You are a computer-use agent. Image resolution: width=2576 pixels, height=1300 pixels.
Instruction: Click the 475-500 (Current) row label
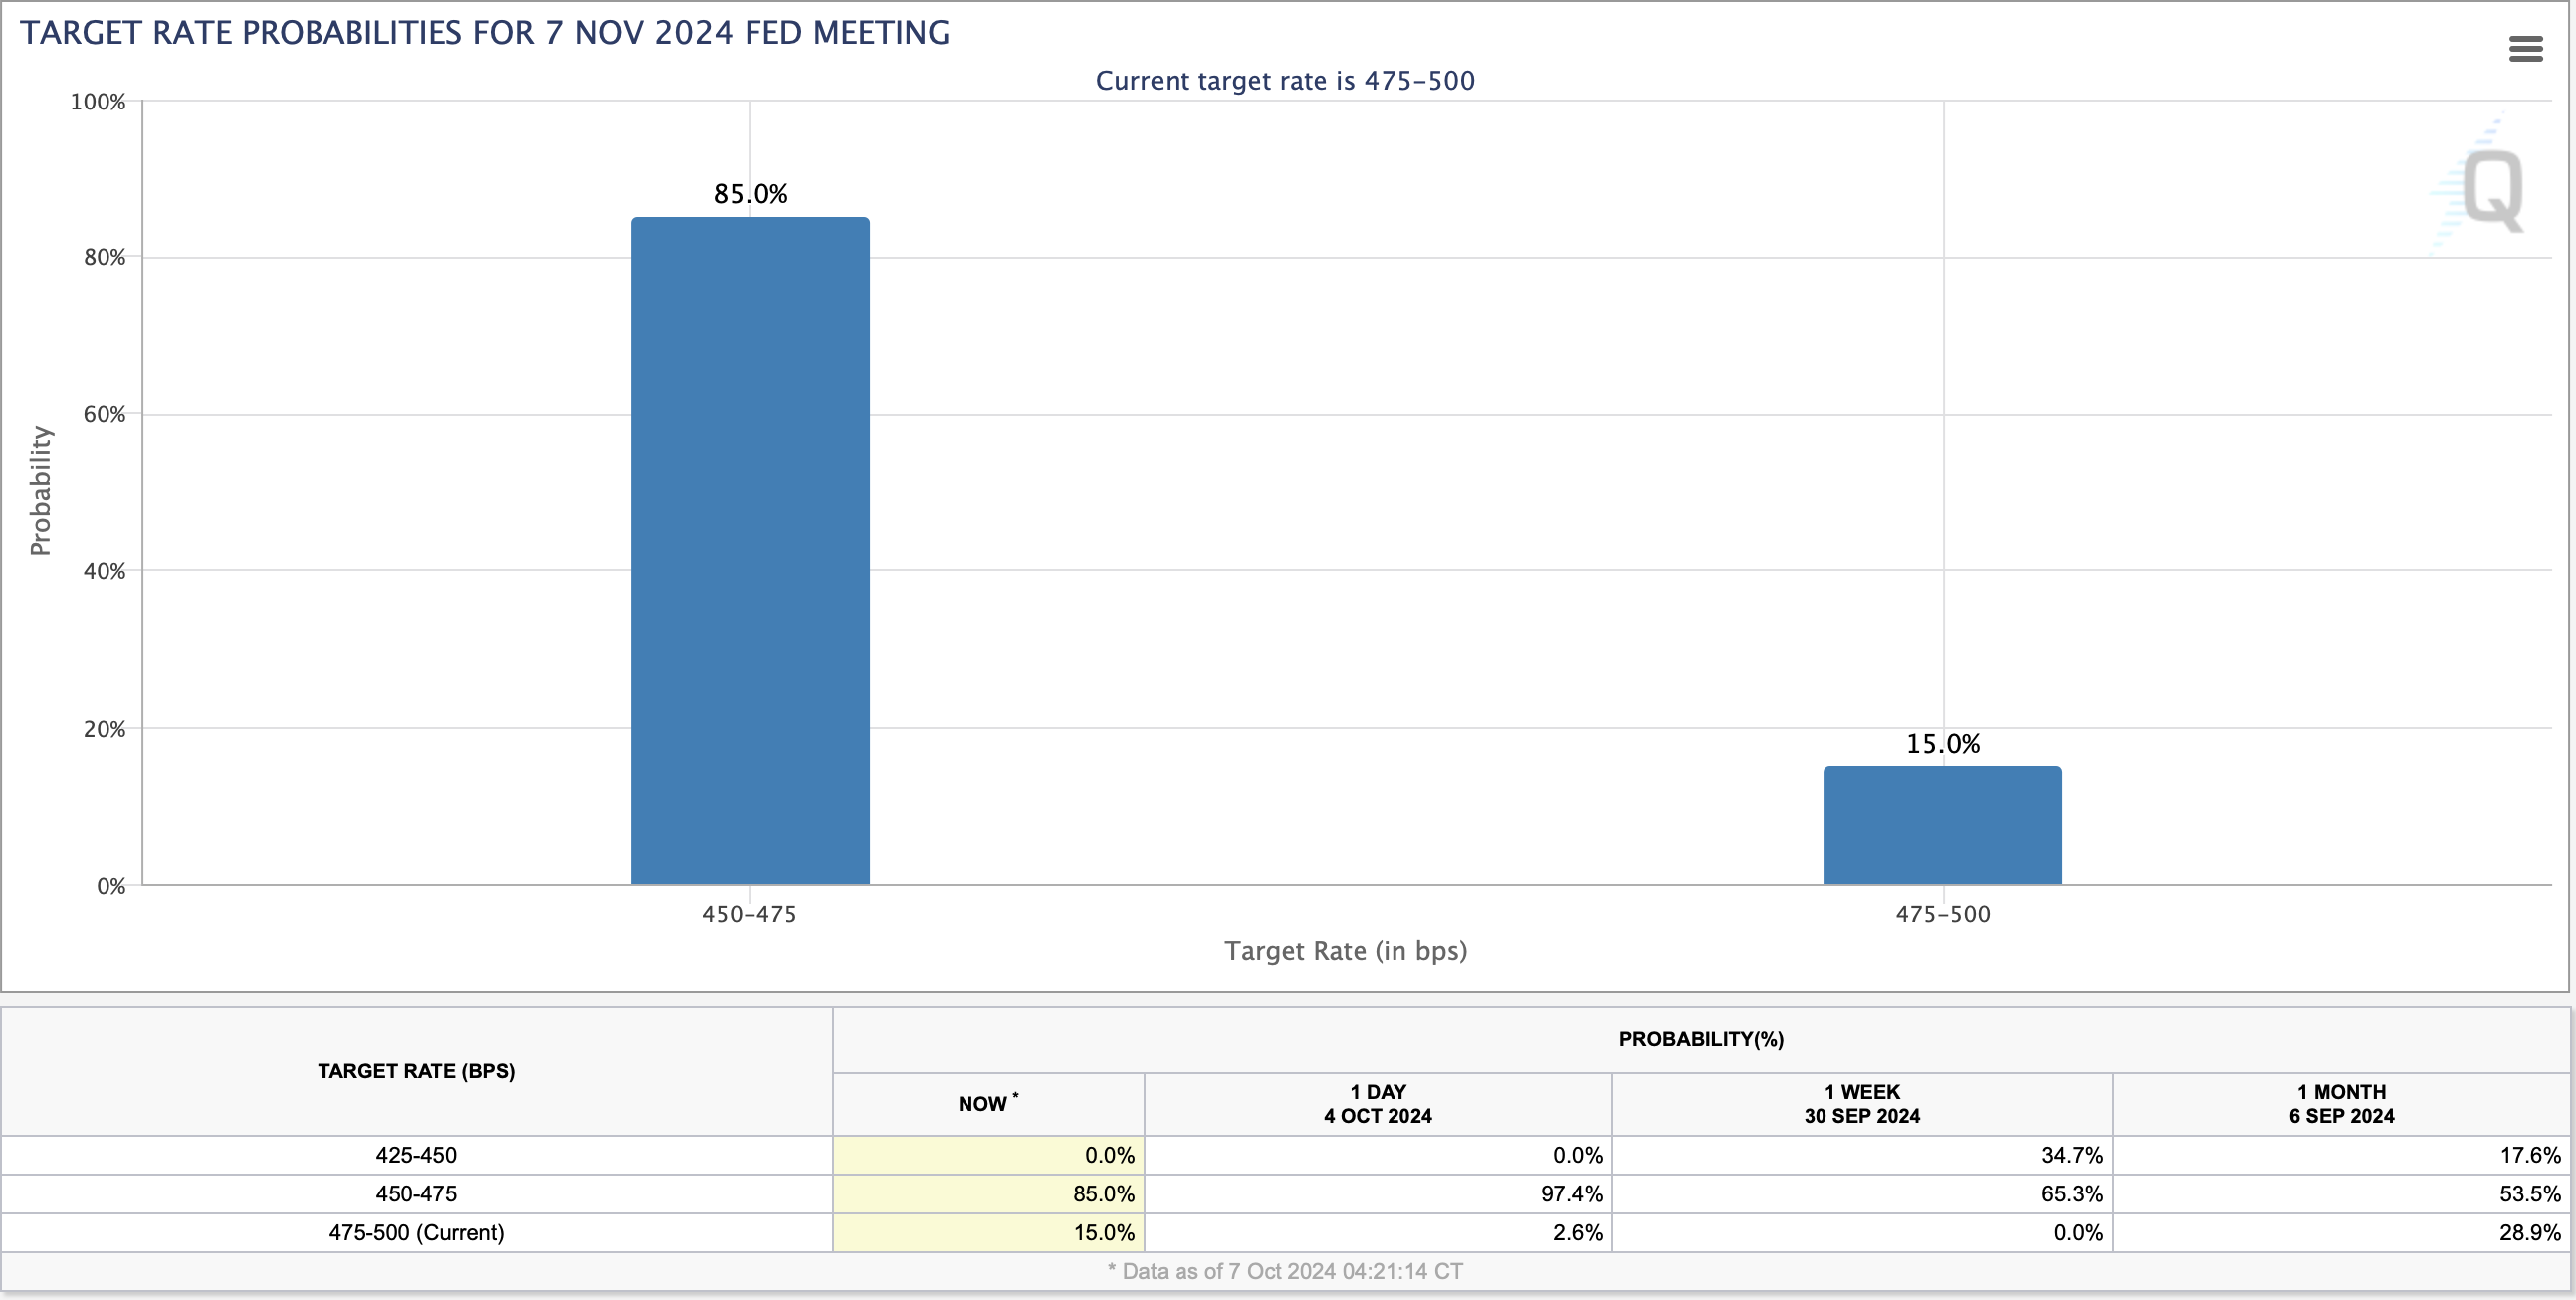point(416,1233)
